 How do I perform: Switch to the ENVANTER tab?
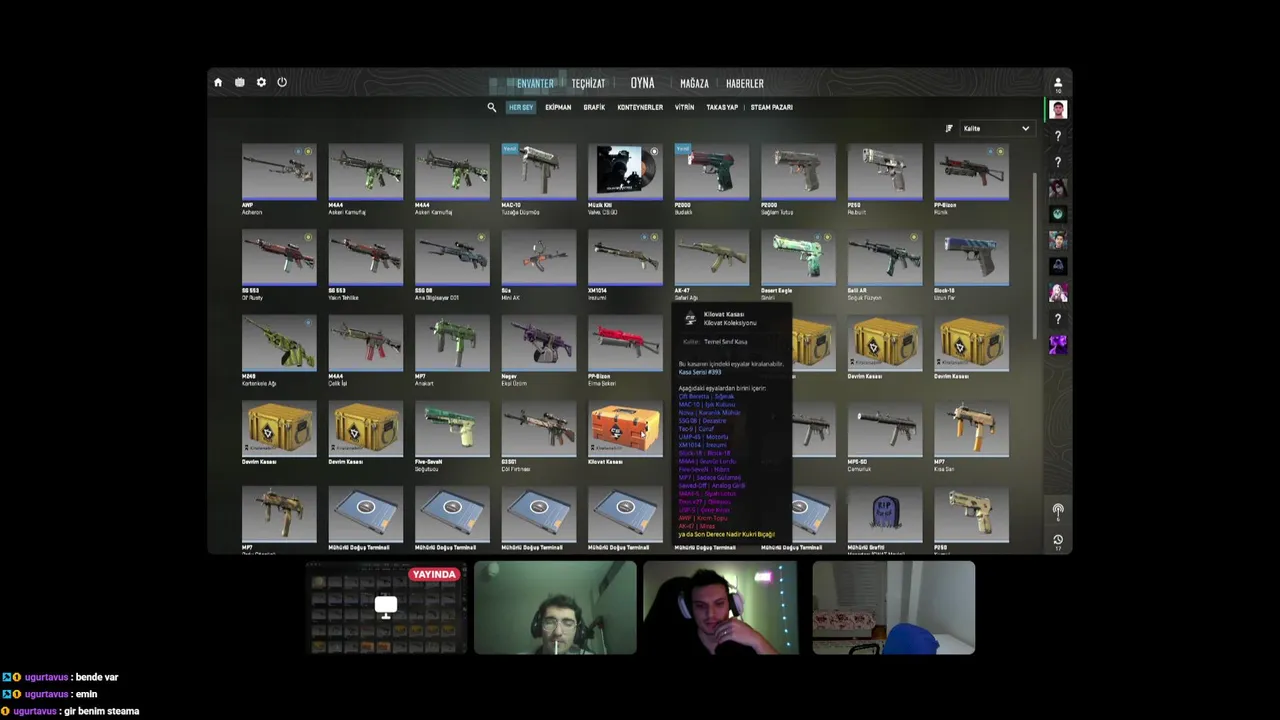point(535,84)
